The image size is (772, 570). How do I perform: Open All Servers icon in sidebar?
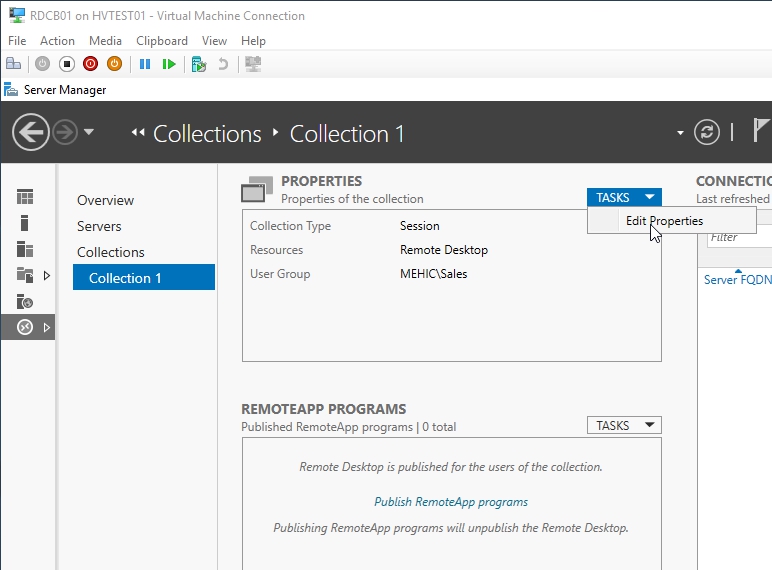point(25,249)
